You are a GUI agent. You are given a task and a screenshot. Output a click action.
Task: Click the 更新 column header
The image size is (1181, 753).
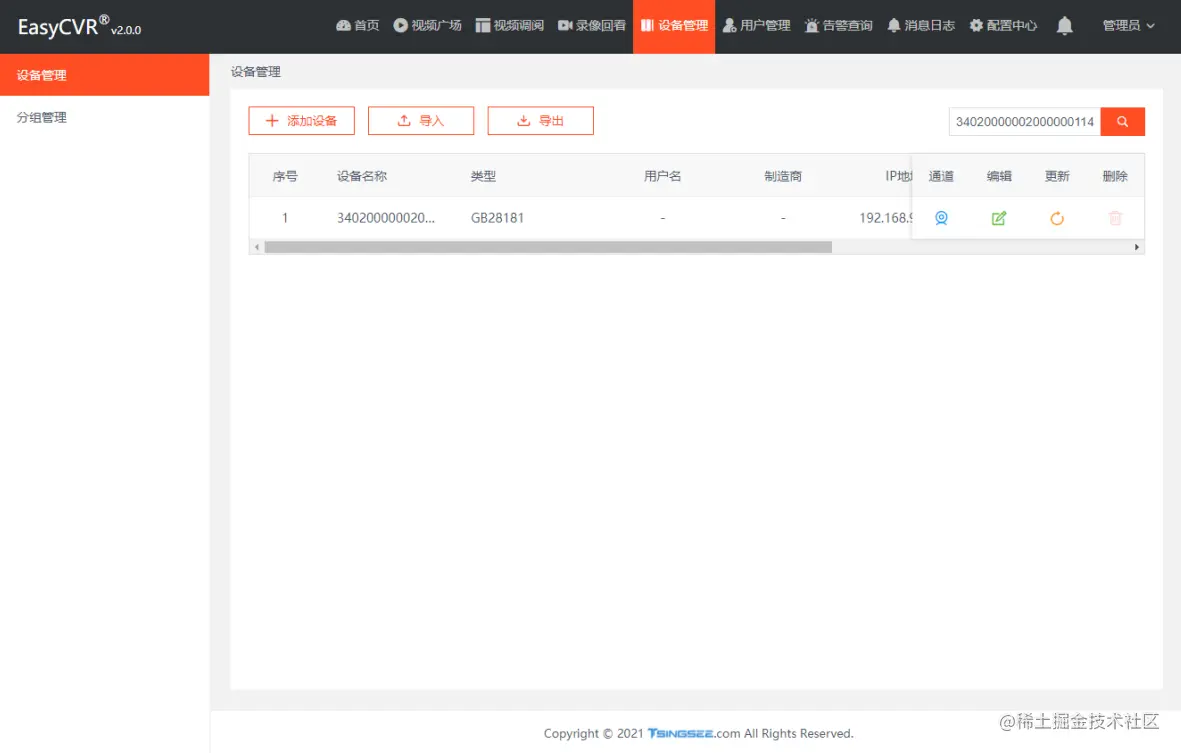pyautogui.click(x=1057, y=176)
